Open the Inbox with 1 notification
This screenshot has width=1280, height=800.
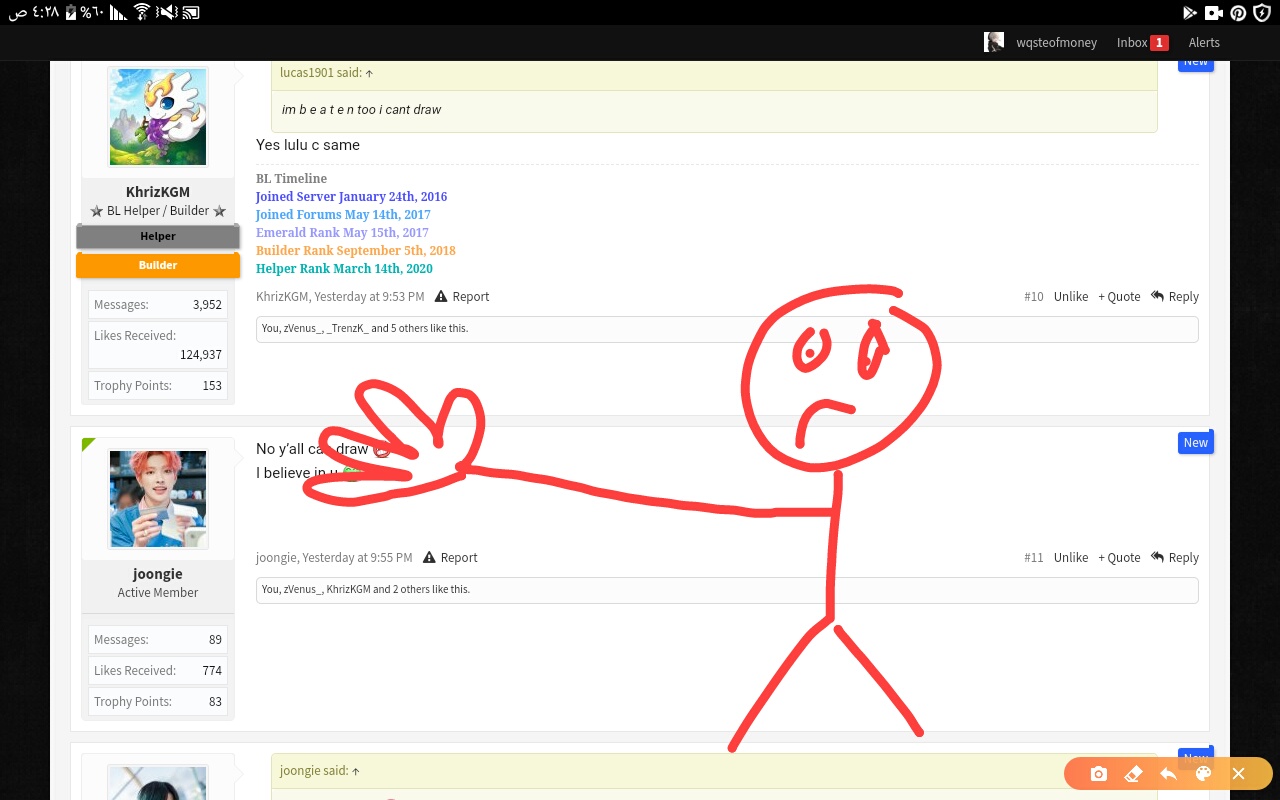pyautogui.click(x=1142, y=43)
